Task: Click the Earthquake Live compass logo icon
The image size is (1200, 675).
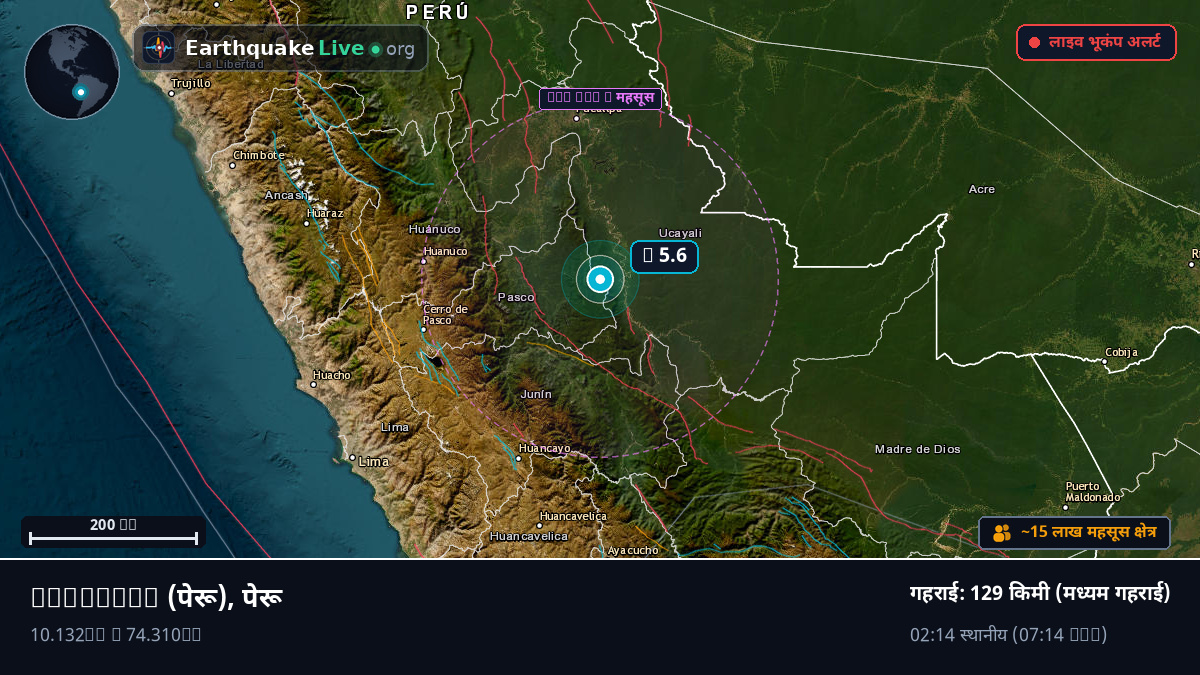Action: tap(159, 48)
